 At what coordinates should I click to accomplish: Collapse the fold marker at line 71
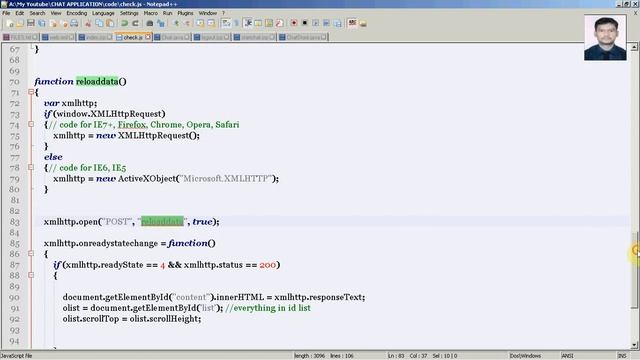point(31,92)
